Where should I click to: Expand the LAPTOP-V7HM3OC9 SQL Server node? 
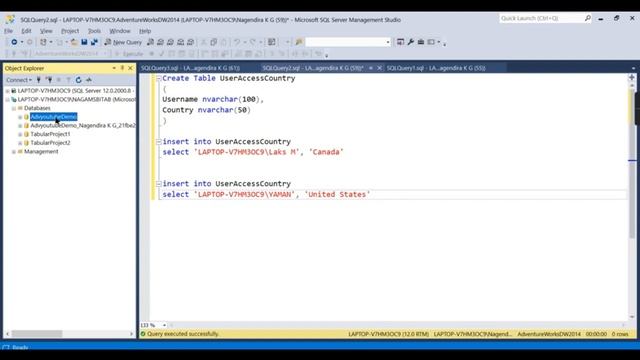coord(7,91)
